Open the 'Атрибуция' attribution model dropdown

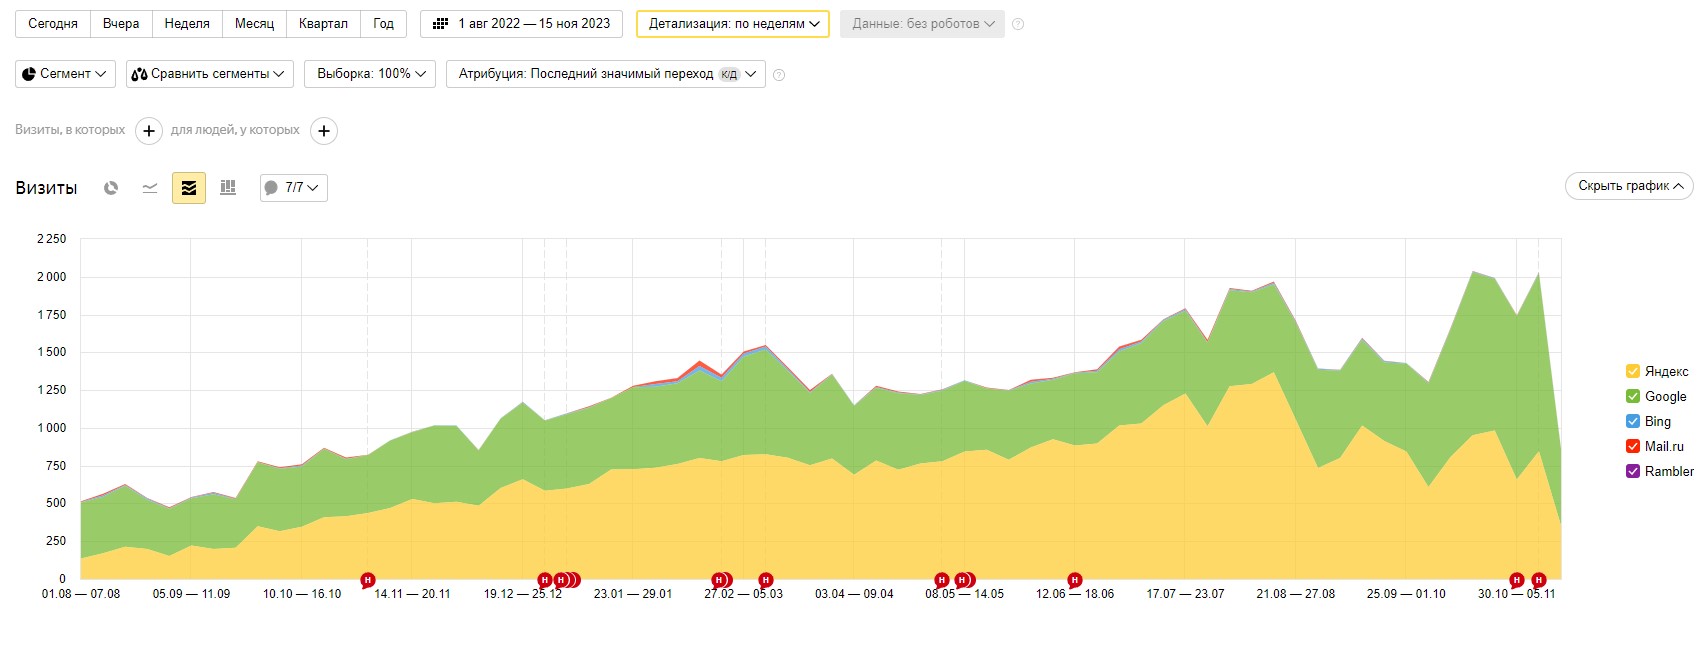[605, 74]
